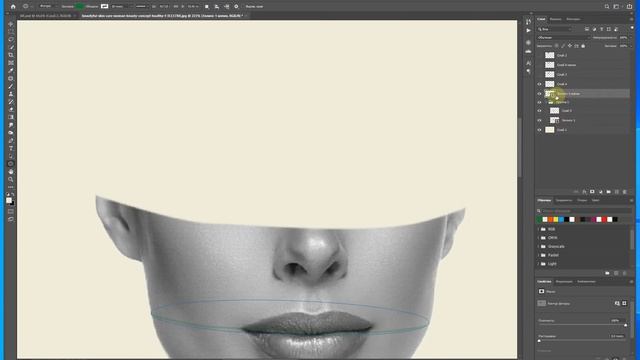Toggle quick mask mode in toolbar
Image resolution: width=640 pixels, height=360 pixels.
pyautogui.click(x=11, y=211)
